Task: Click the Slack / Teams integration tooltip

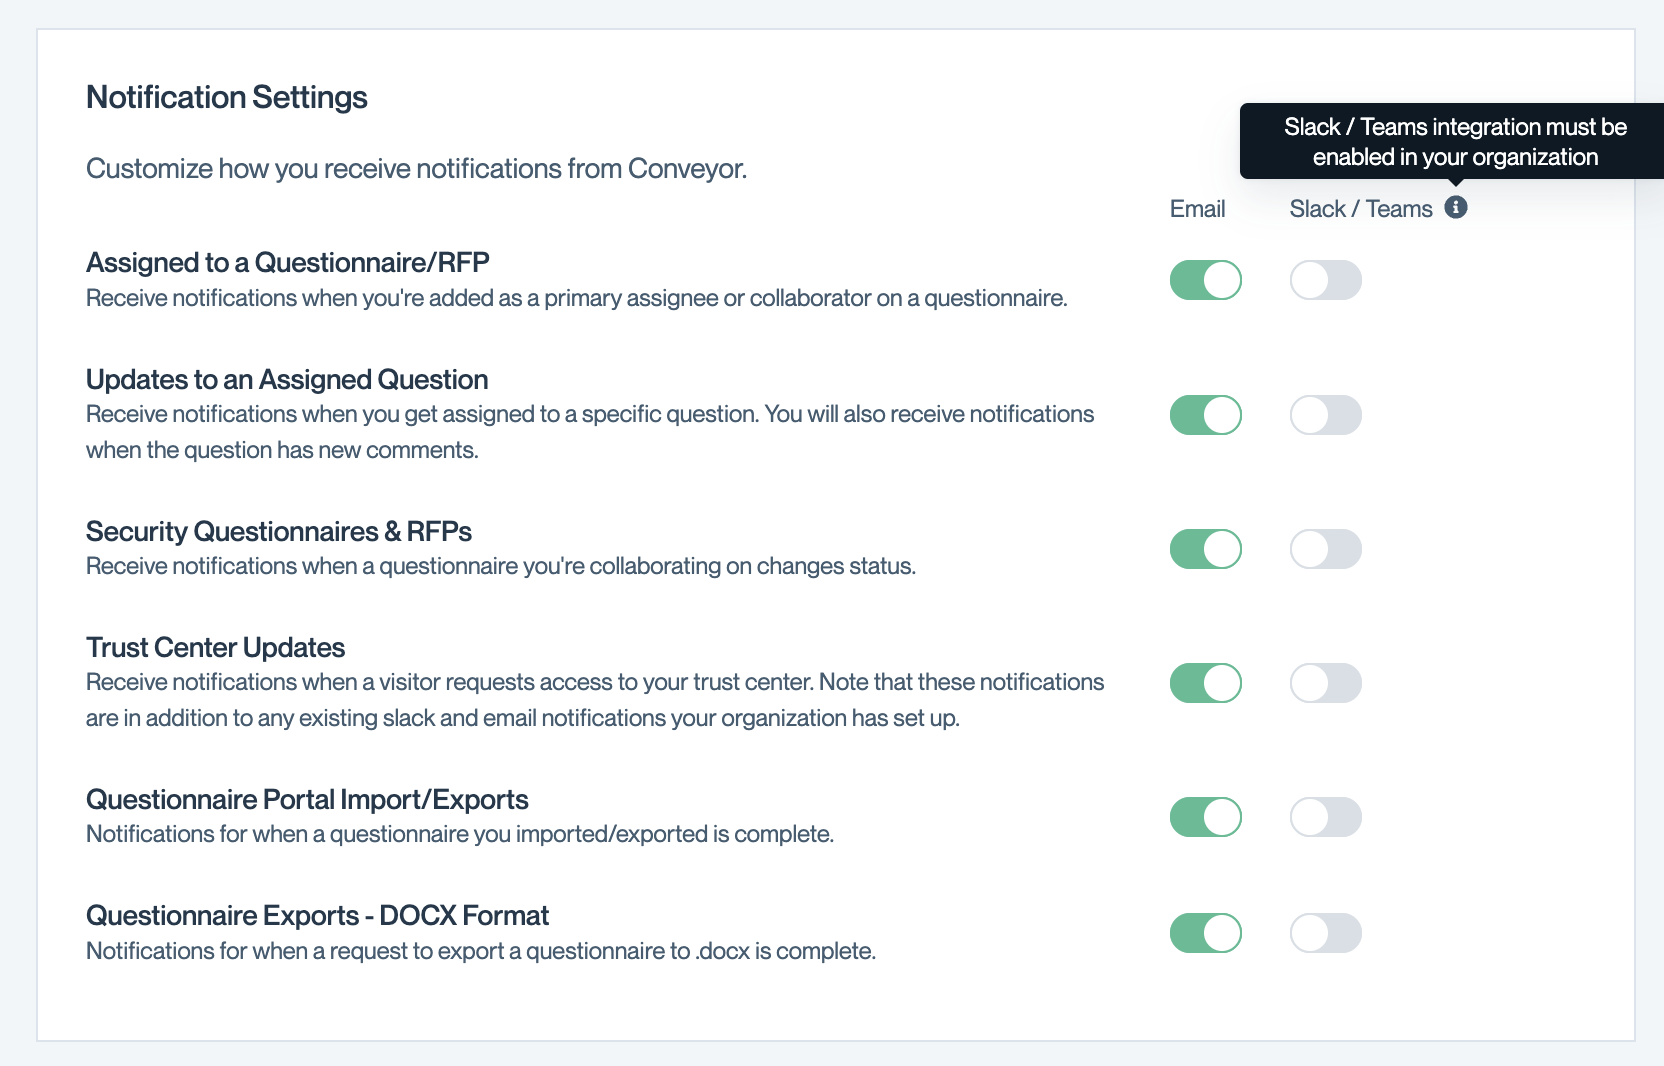Action: tap(1454, 141)
